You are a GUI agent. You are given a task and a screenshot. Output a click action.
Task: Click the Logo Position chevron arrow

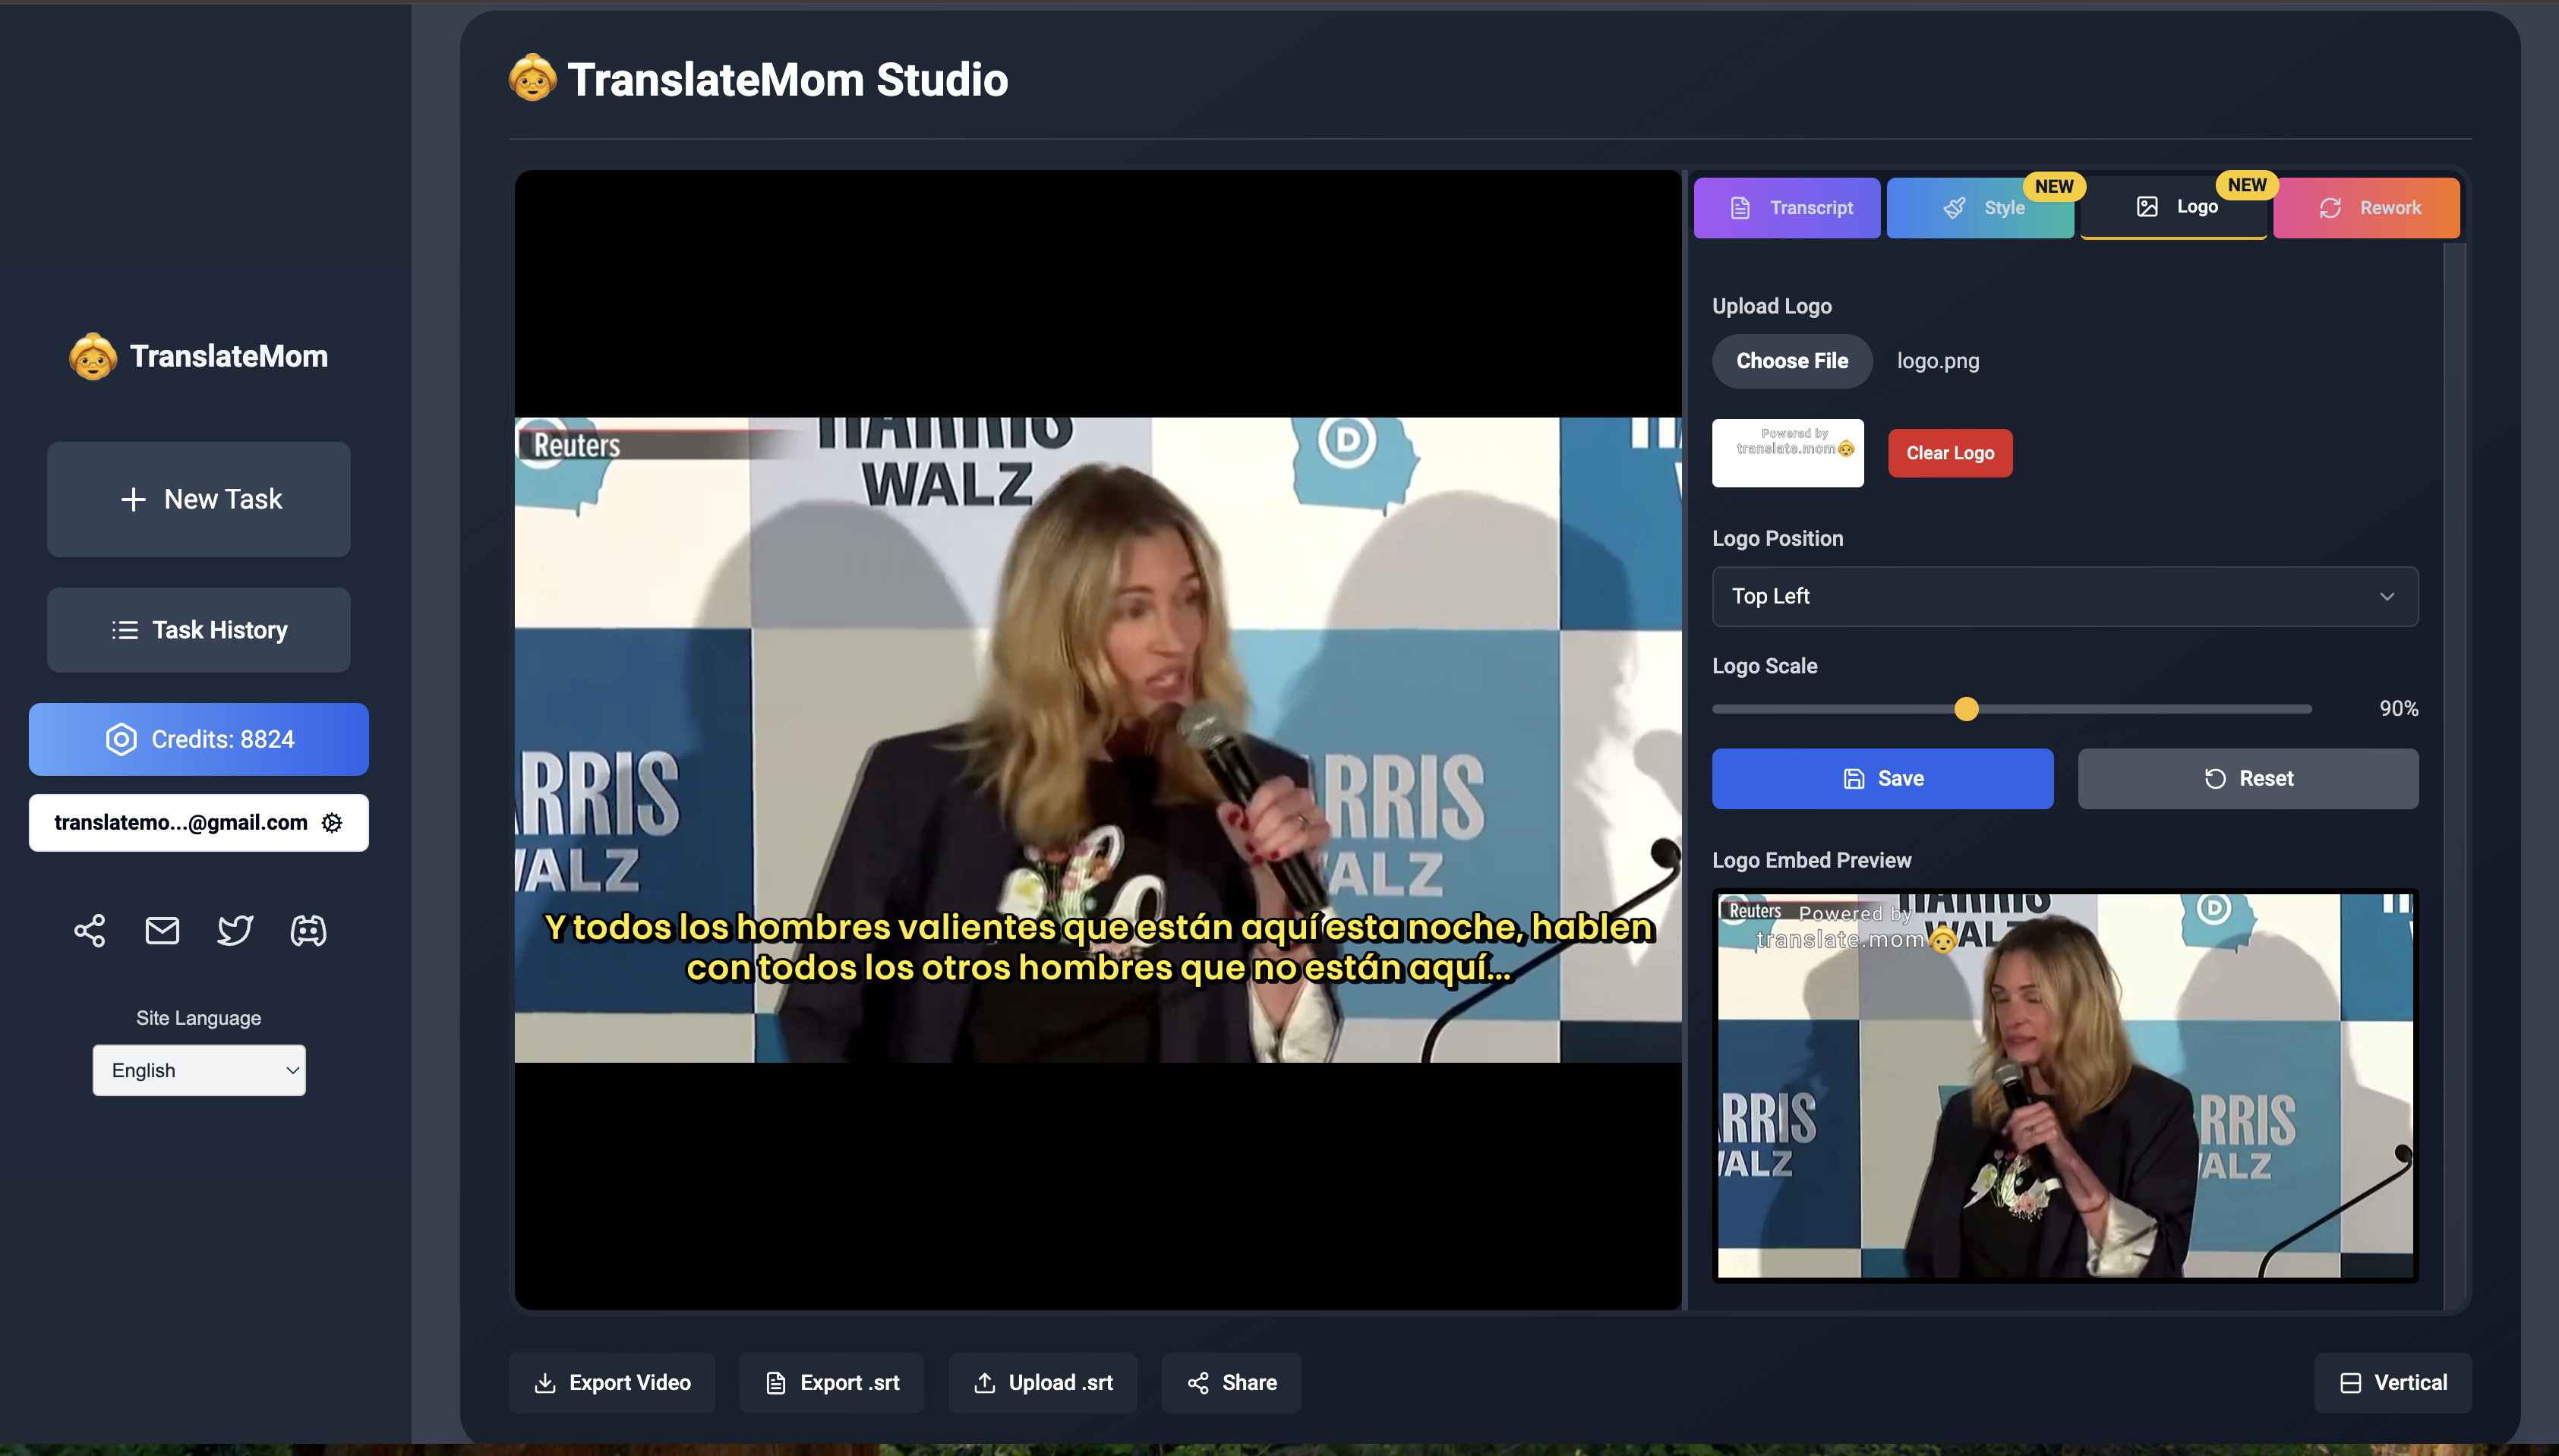point(2387,596)
